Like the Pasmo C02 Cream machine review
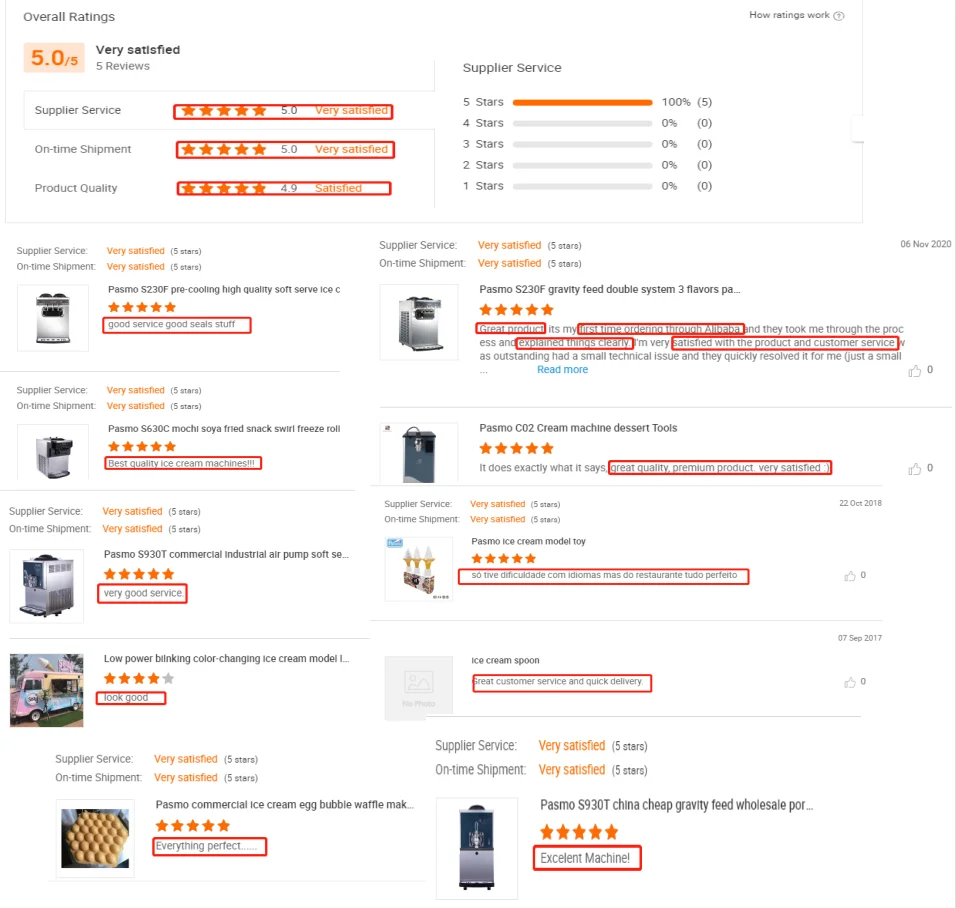Viewport: 956px width, 908px height. (915, 469)
